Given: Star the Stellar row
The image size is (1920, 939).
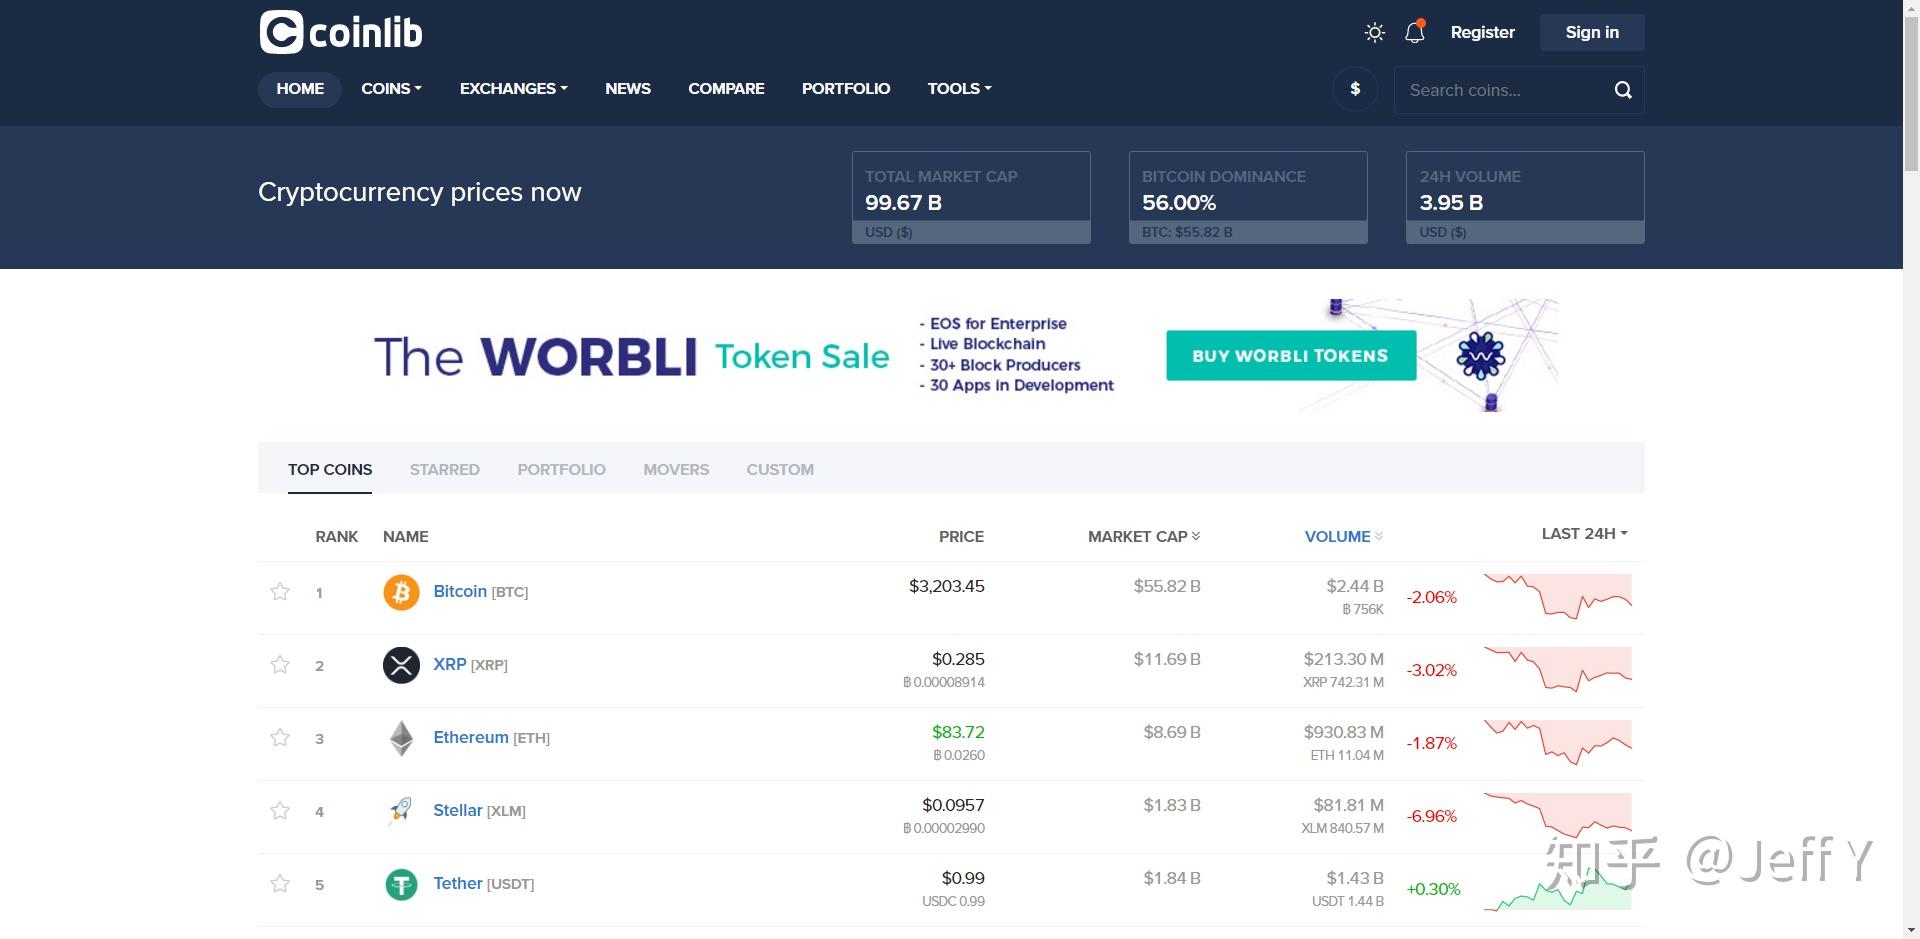Looking at the screenshot, I should pyautogui.click(x=280, y=811).
